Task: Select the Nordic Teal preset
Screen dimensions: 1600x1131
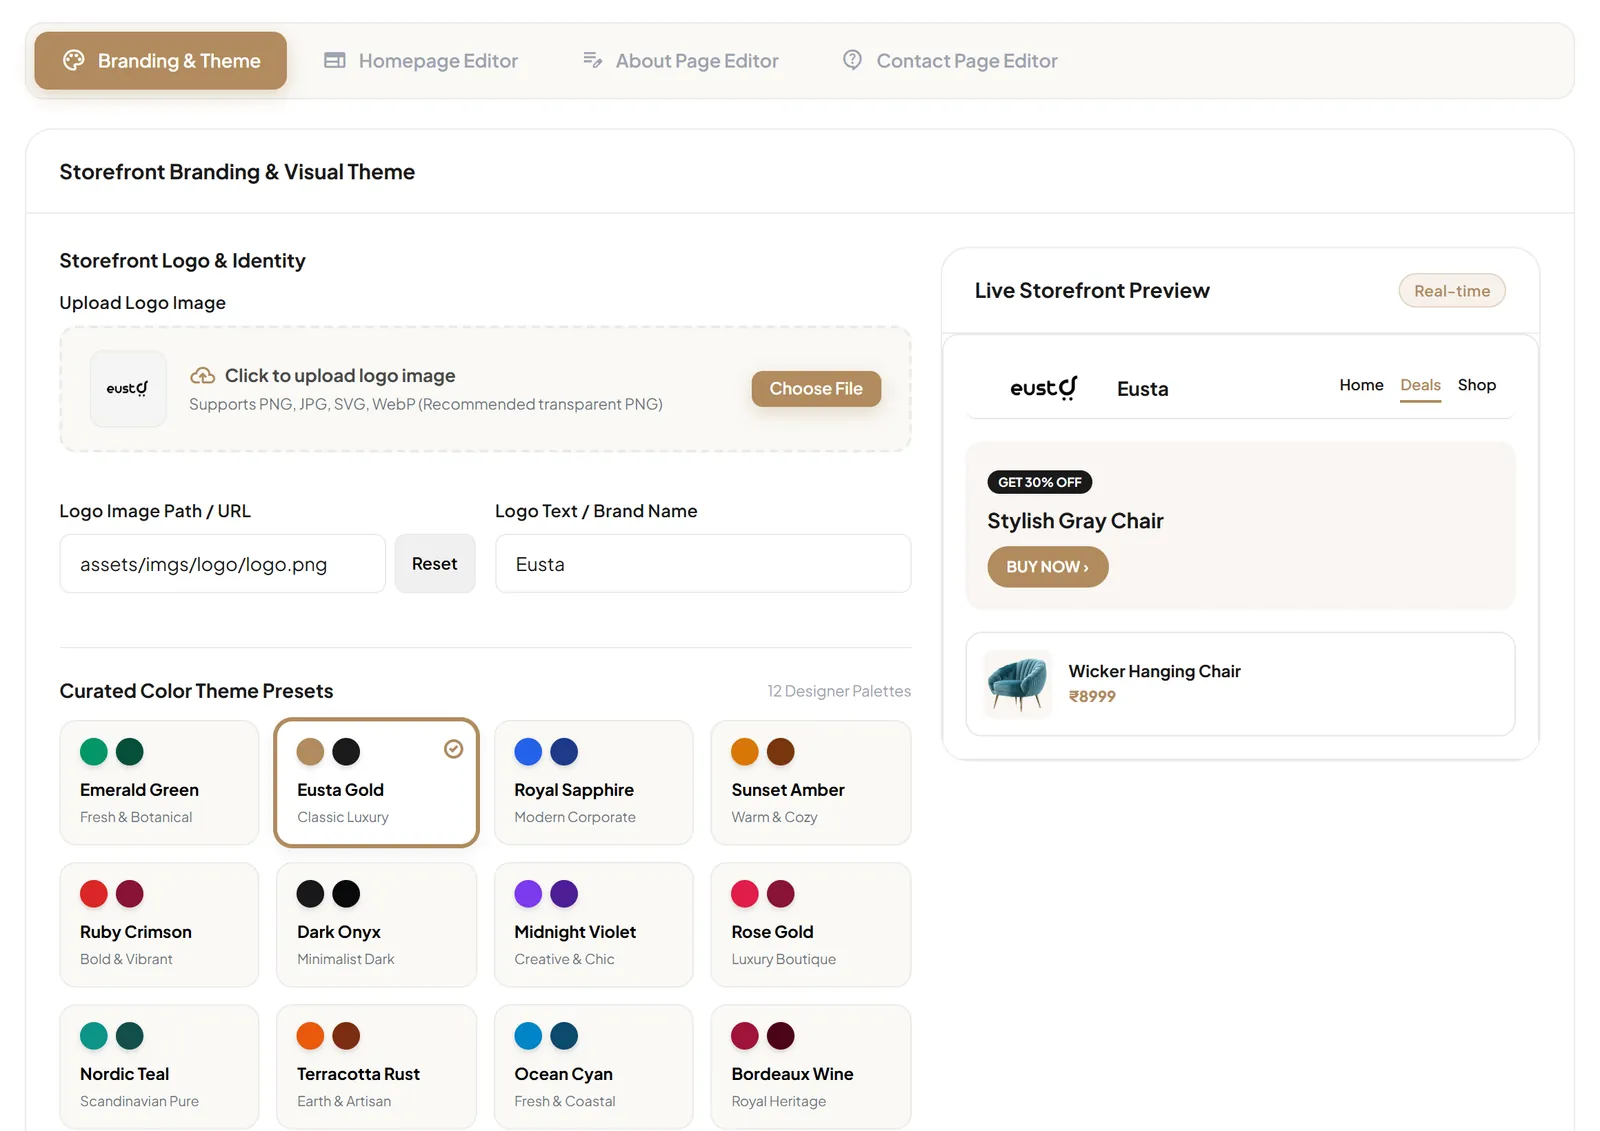Action: (159, 1067)
